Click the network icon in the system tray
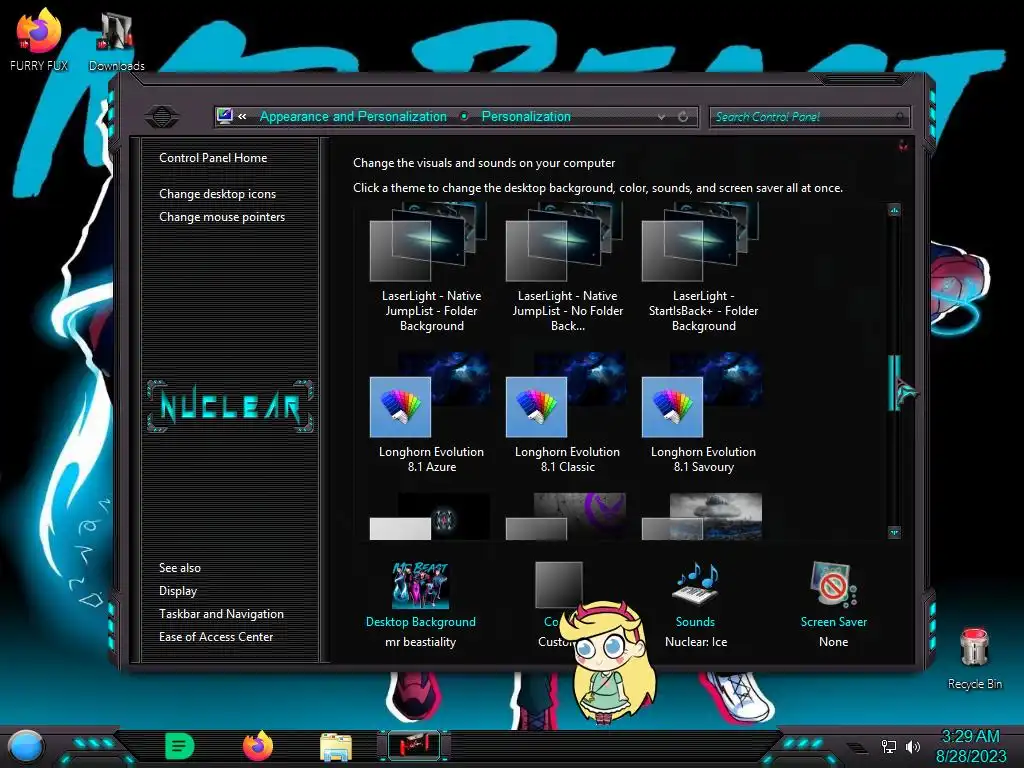Screen dimensions: 1024x768 pos(888,746)
